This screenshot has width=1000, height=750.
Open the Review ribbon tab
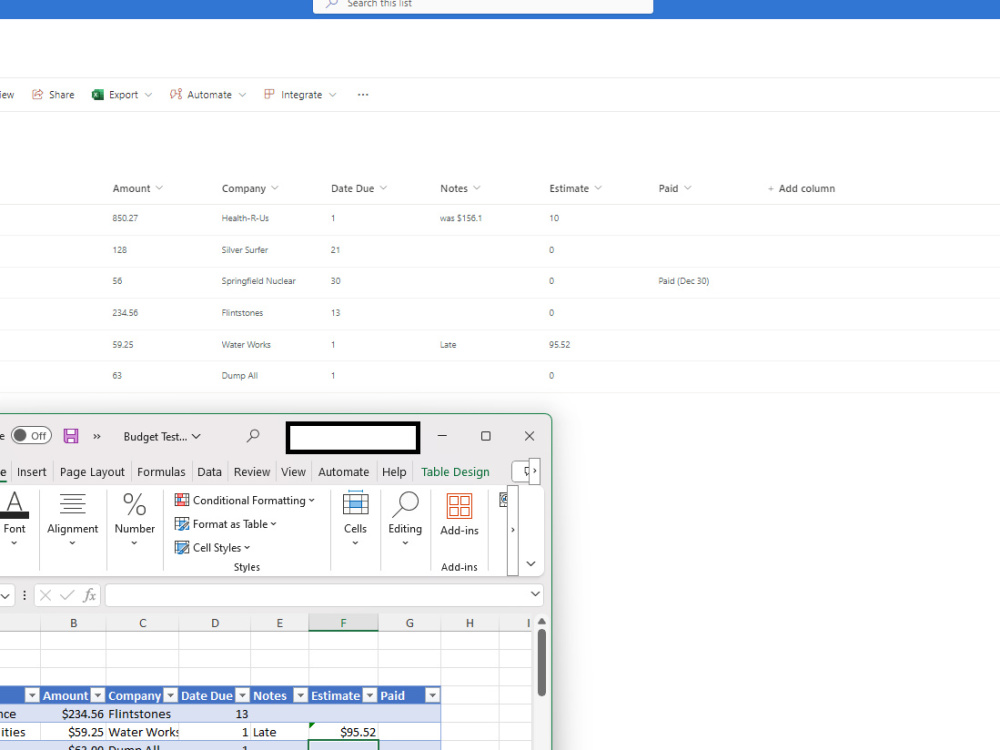(x=252, y=471)
